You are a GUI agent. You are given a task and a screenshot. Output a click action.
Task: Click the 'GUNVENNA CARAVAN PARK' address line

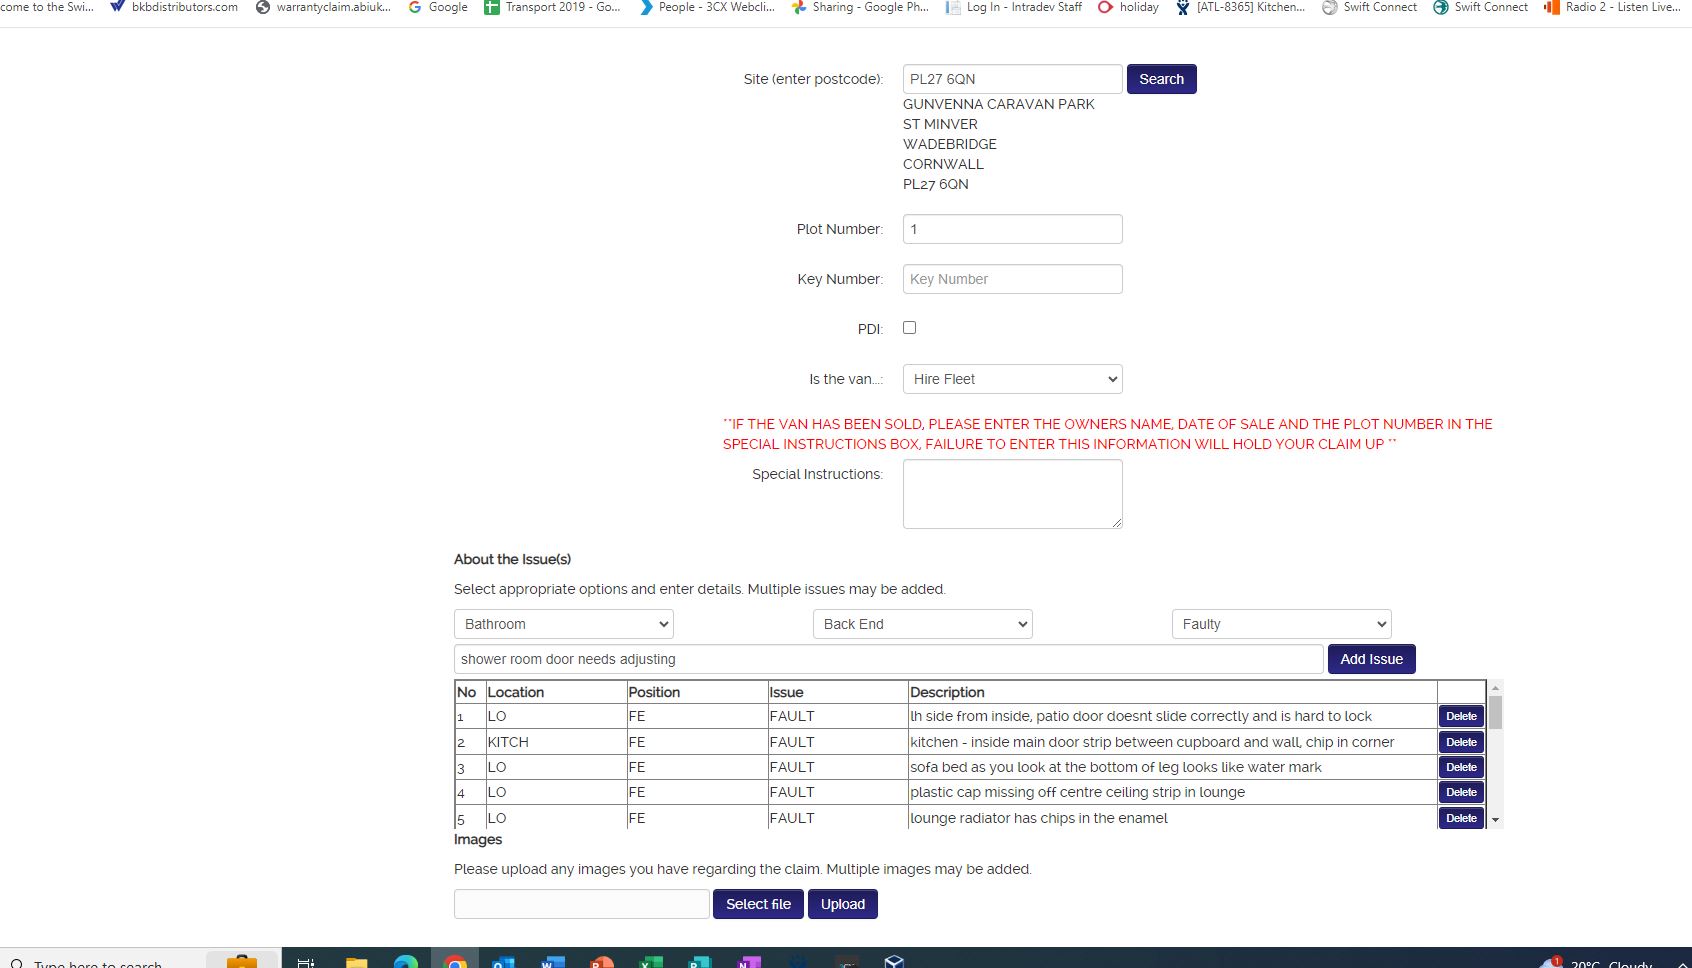pyautogui.click(x=998, y=104)
